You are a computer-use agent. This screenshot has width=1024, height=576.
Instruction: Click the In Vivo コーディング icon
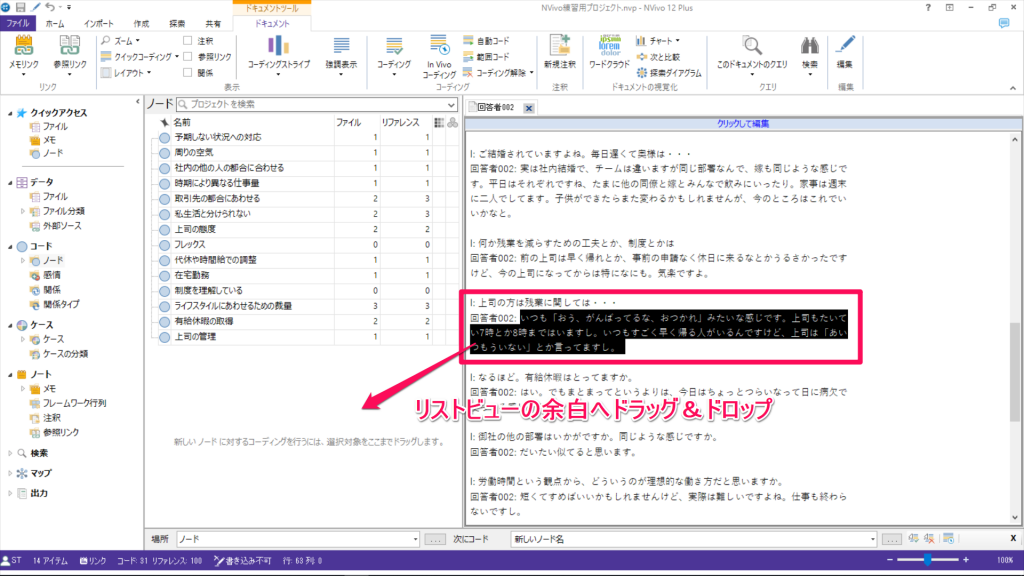coord(439,51)
